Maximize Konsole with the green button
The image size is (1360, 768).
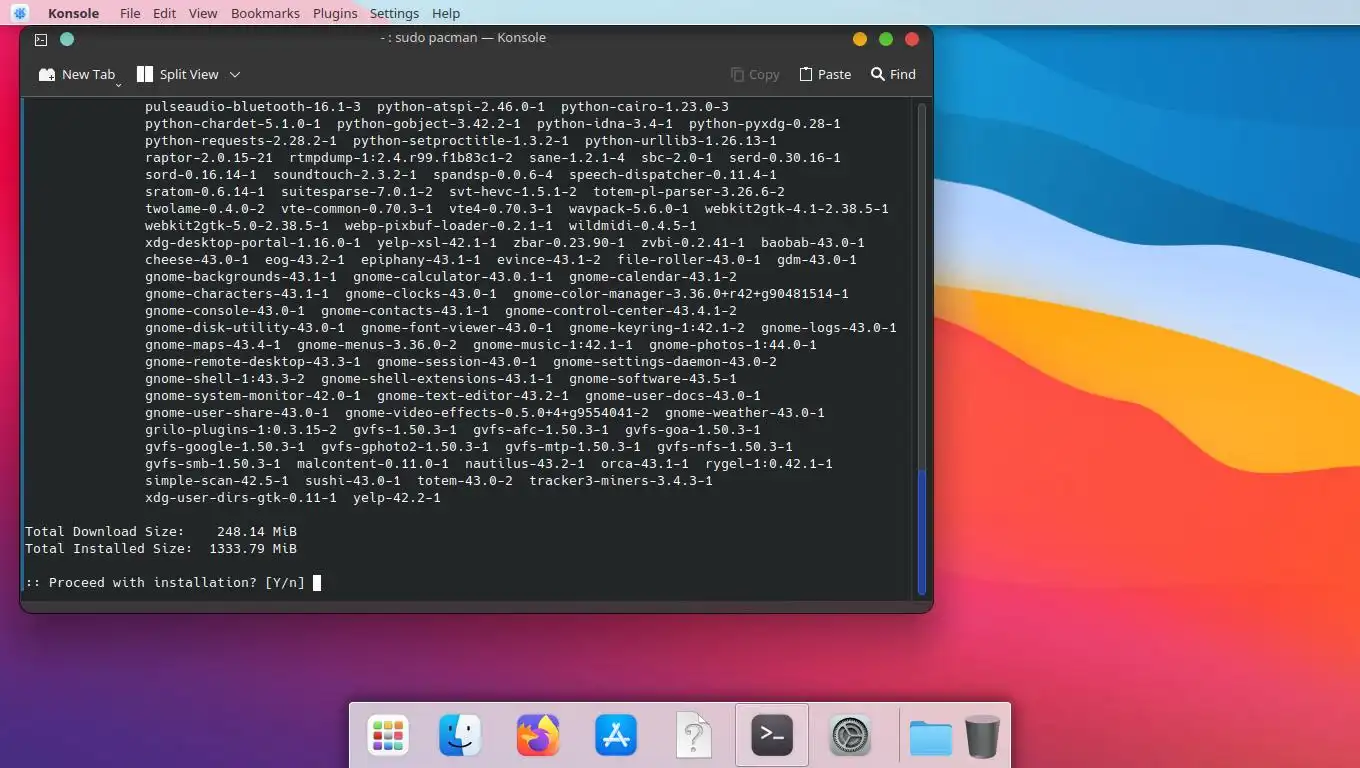click(x=885, y=39)
